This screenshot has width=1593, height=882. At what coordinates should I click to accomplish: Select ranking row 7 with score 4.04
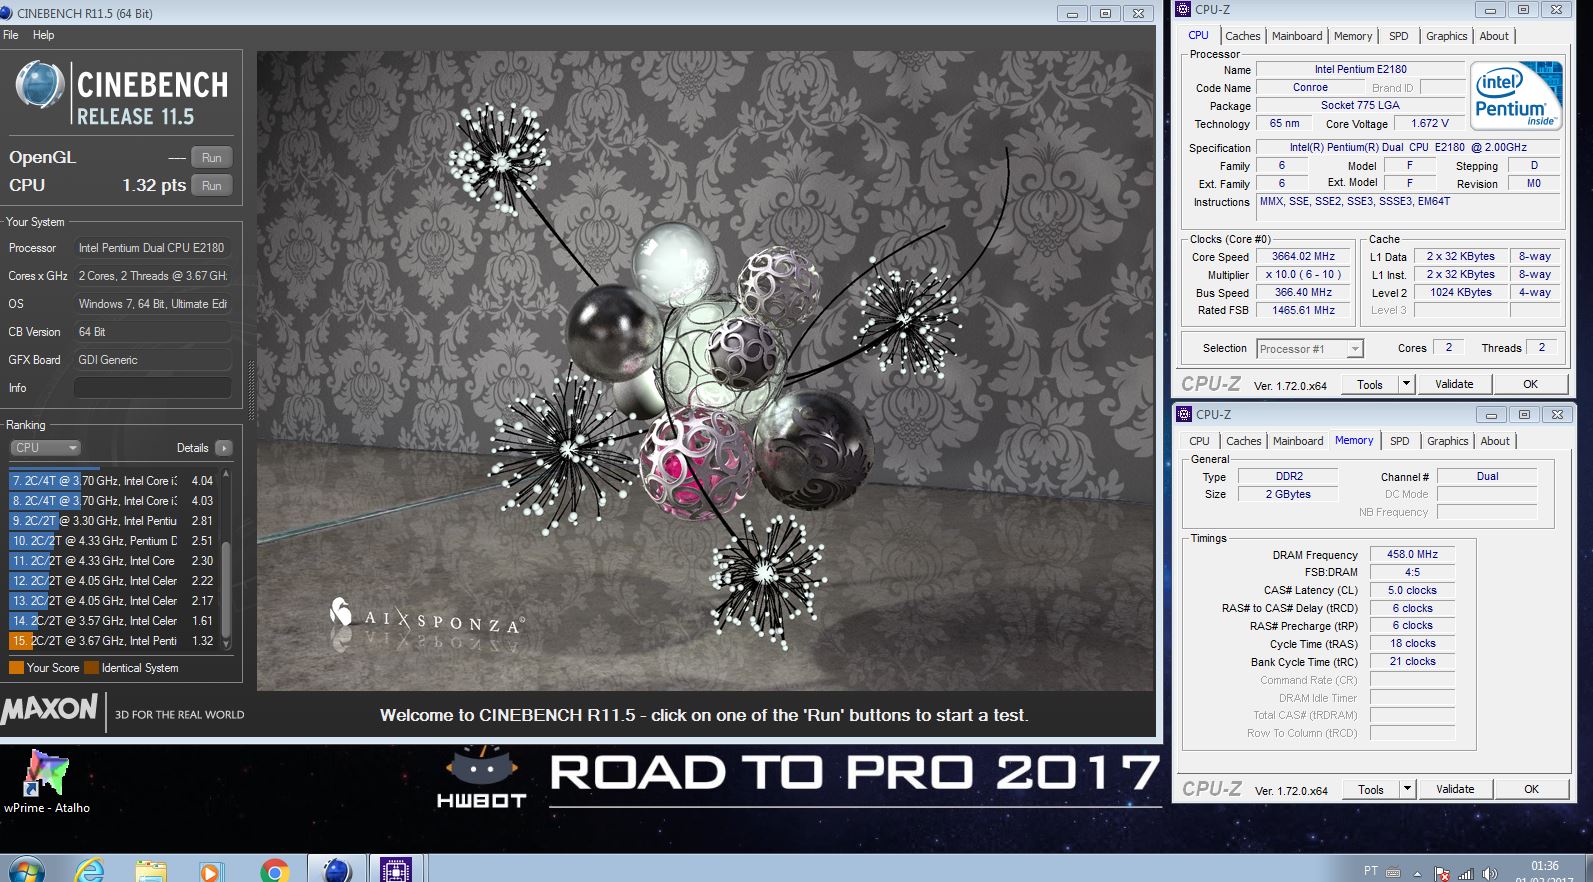[113, 481]
